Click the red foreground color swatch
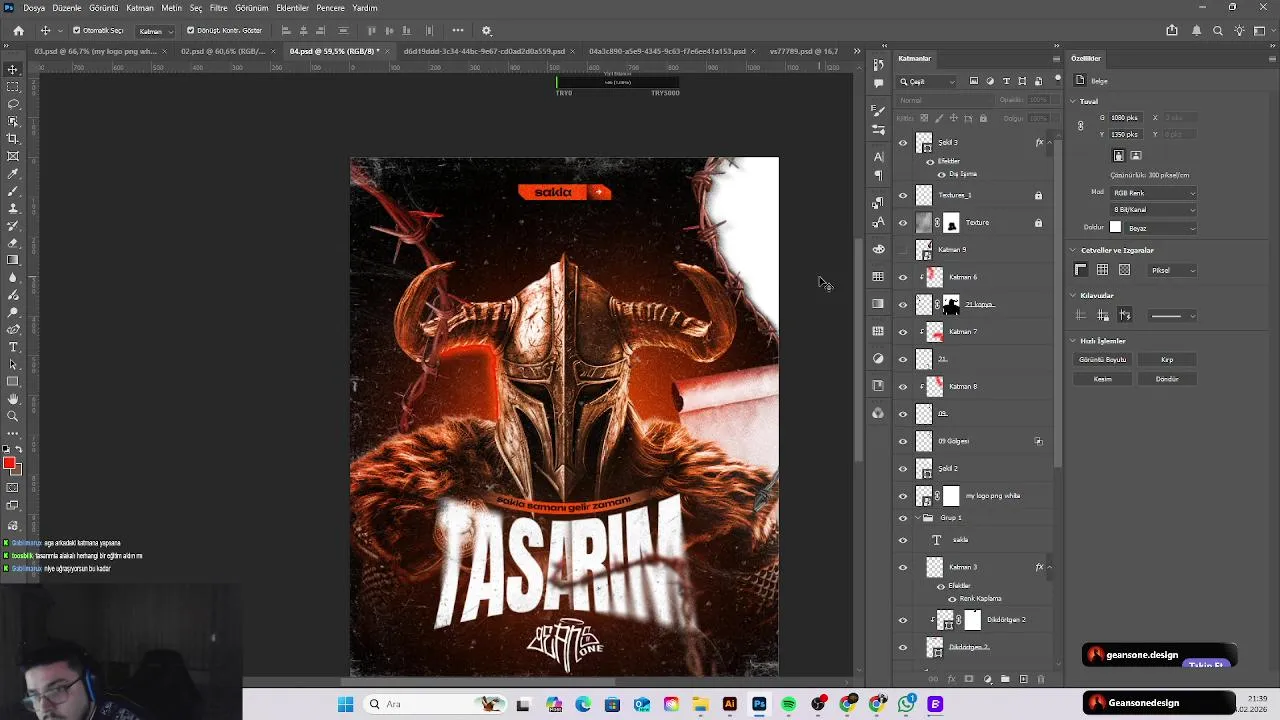 click(9, 463)
